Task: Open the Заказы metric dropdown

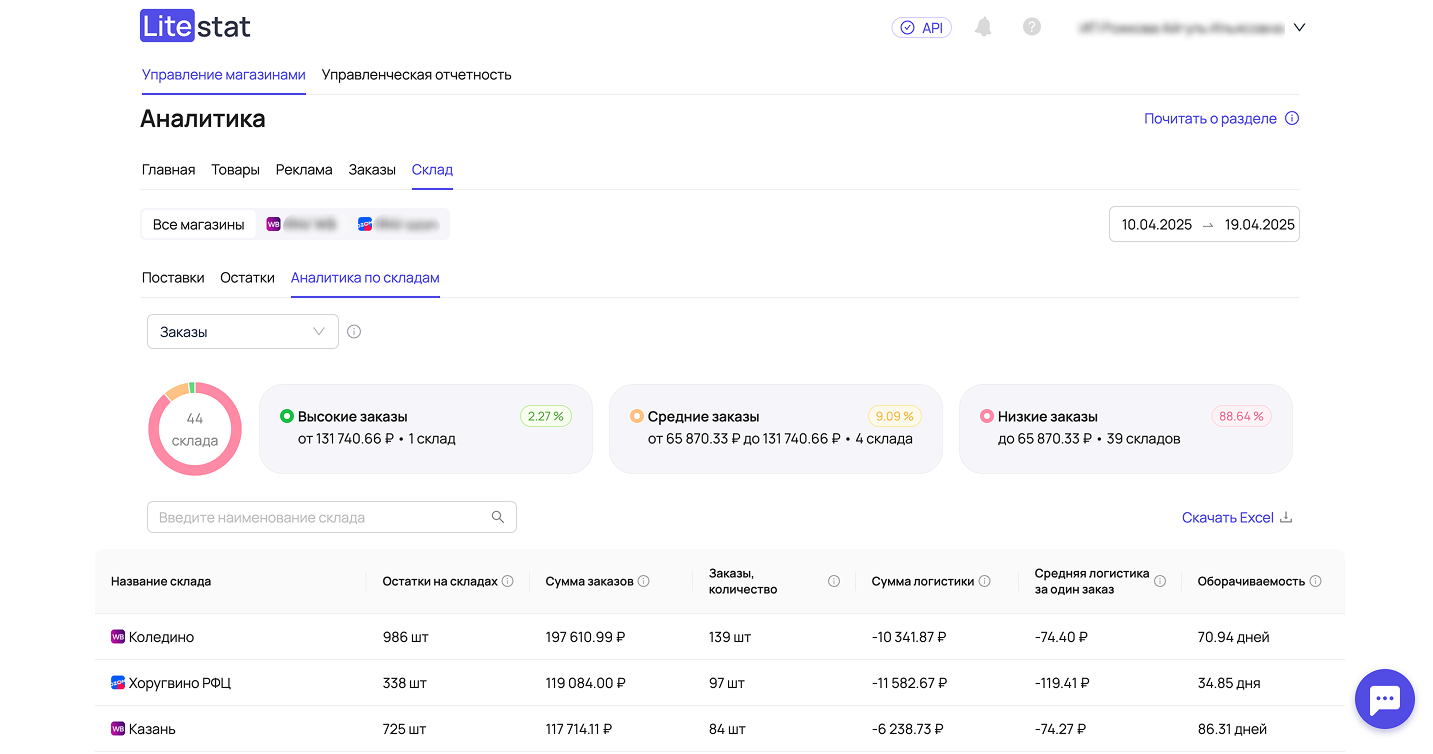Action: [242, 332]
